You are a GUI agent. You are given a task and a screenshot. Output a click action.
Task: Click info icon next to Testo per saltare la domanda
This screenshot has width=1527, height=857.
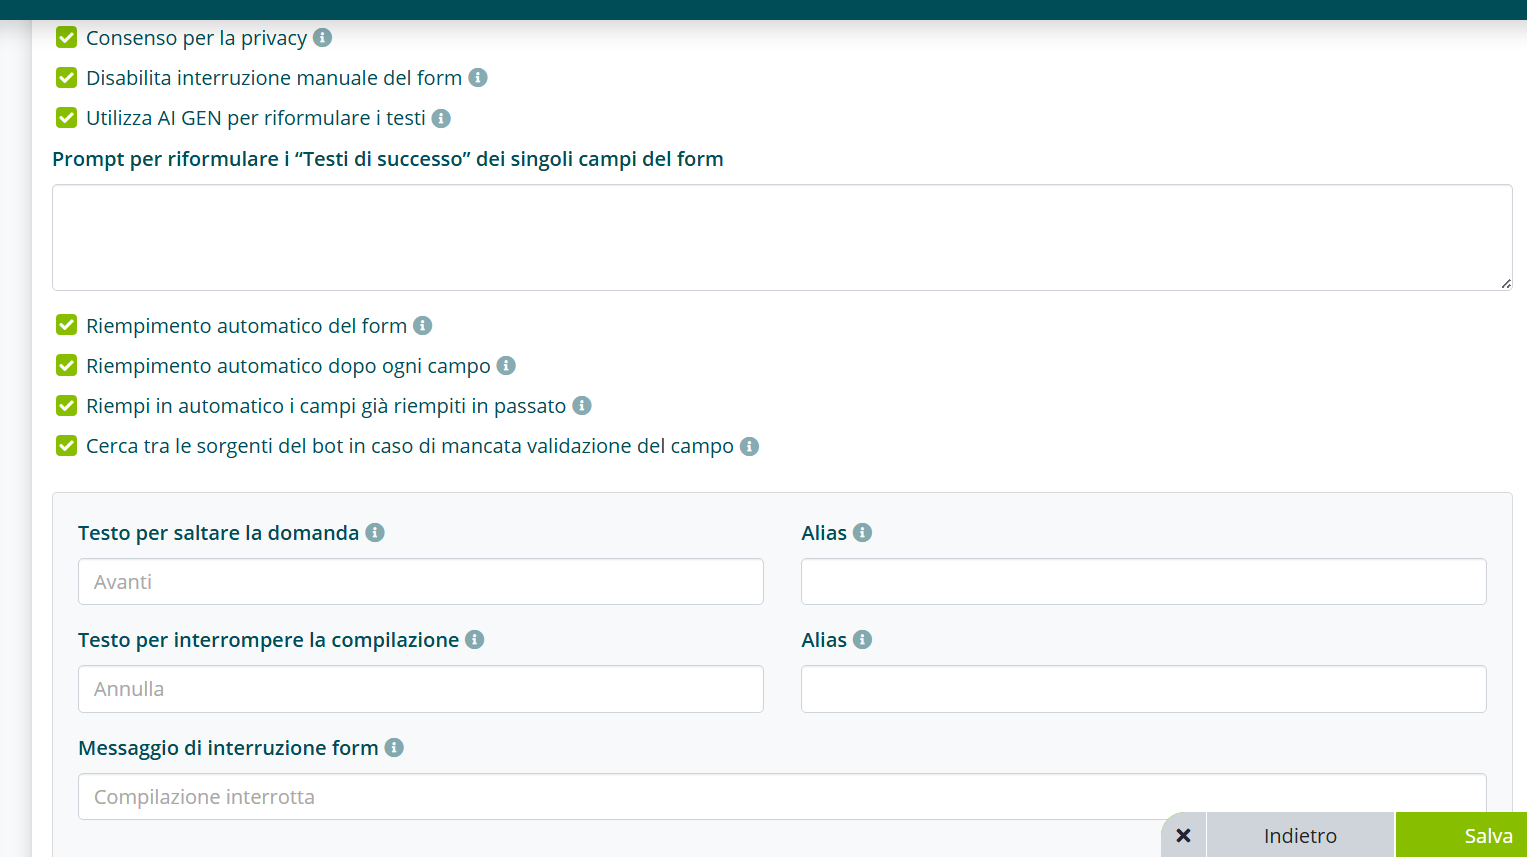pyautogui.click(x=375, y=532)
